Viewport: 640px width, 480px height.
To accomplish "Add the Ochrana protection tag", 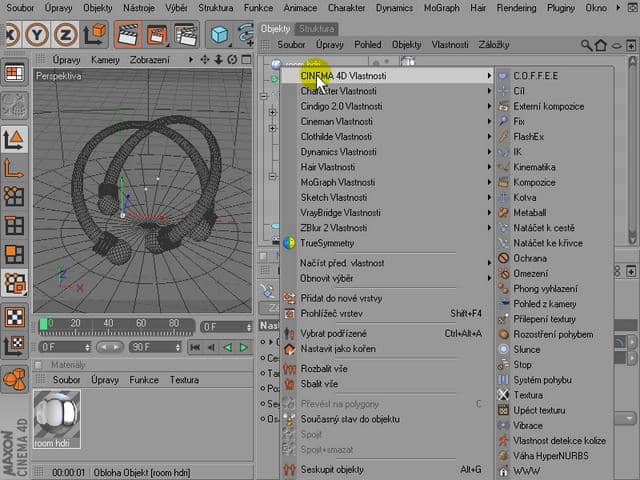I will 554,258.
